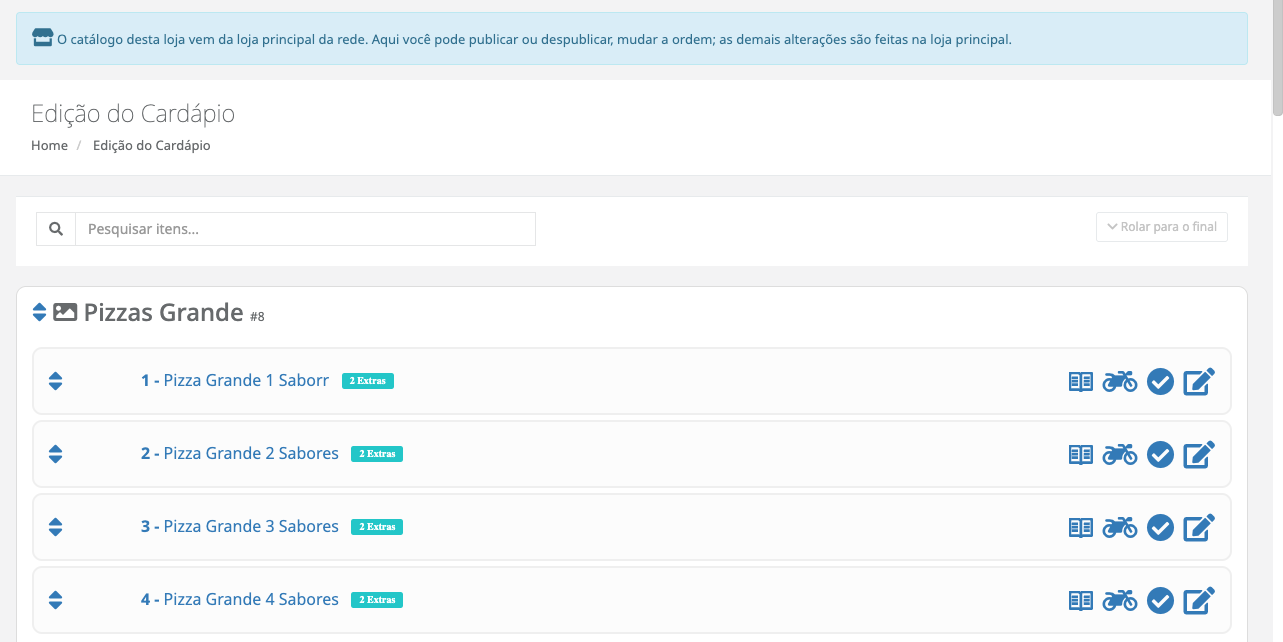Toggle the published checkmark for Pizza Grande 1 Saborr
The height and width of the screenshot is (642, 1283).
click(1160, 381)
